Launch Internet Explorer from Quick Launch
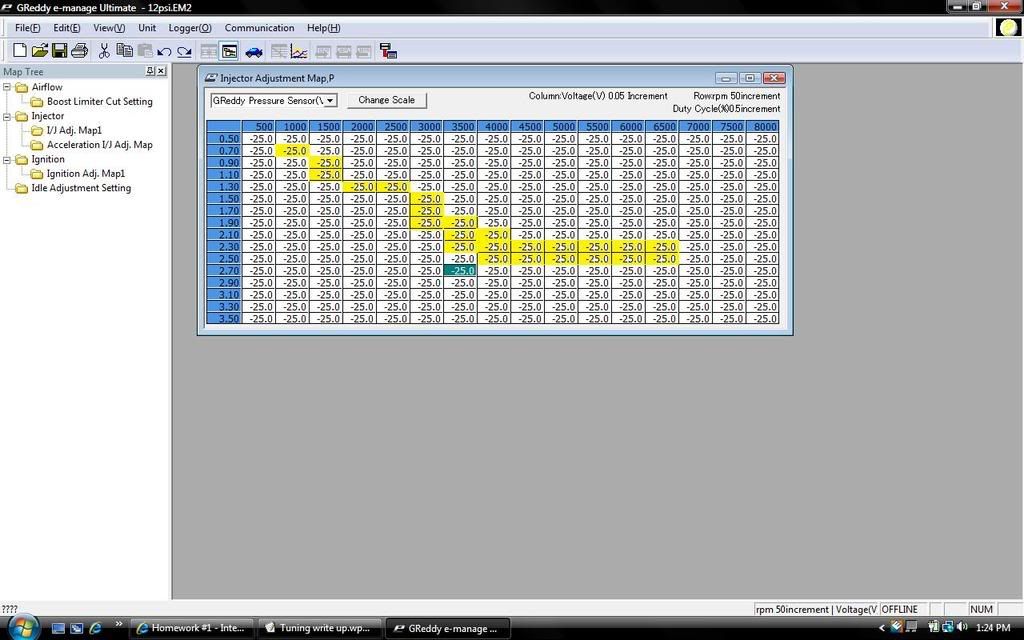The height and width of the screenshot is (640, 1024). click(x=95, y=628)
